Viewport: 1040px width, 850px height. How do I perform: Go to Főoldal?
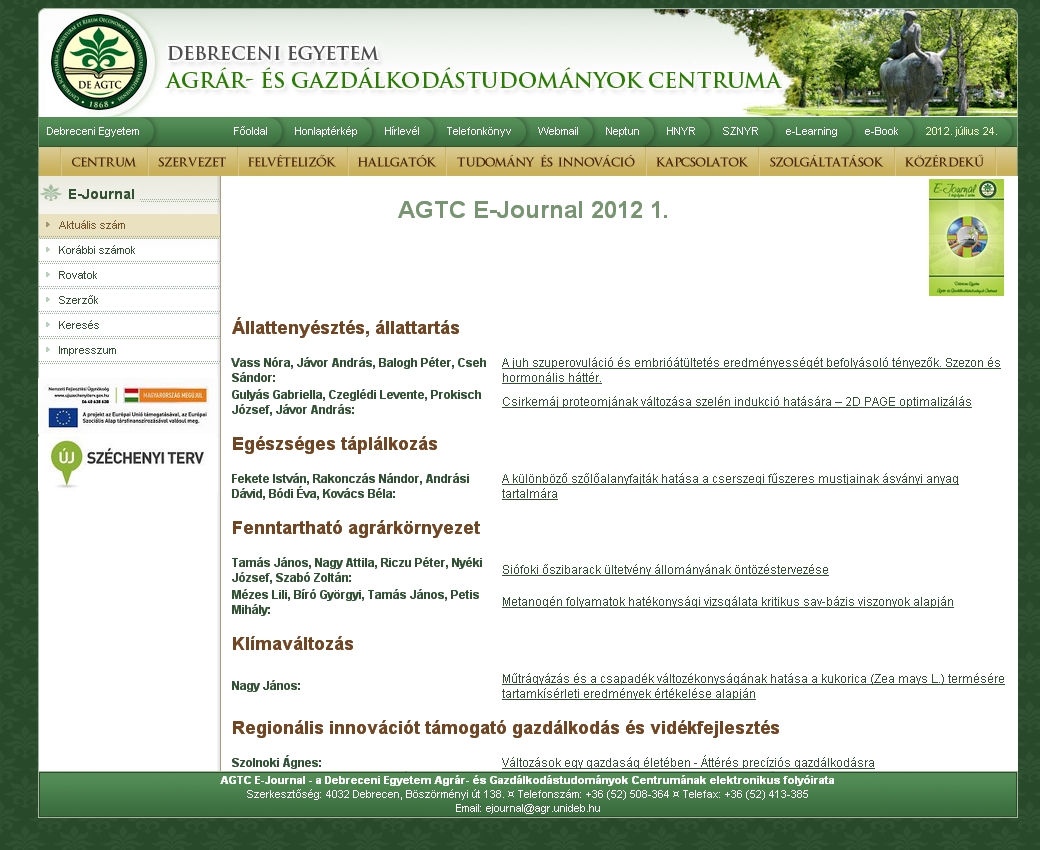250,131
